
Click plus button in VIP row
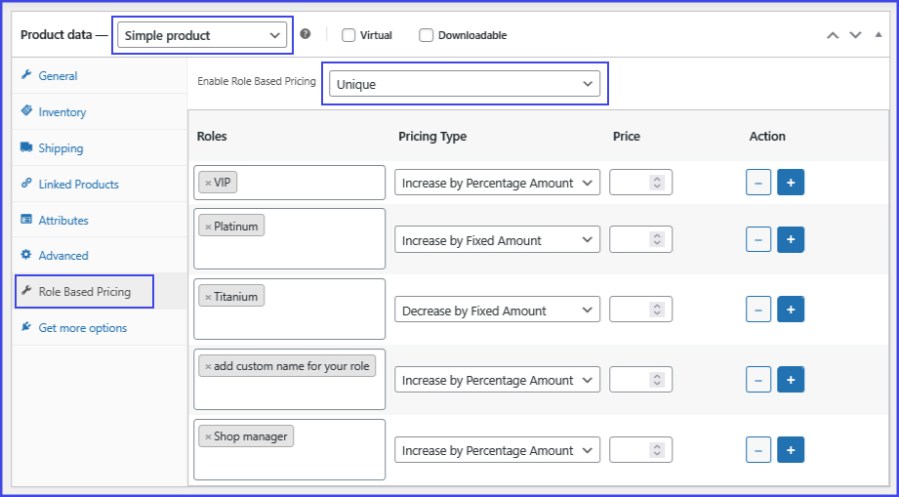point(791,183)
